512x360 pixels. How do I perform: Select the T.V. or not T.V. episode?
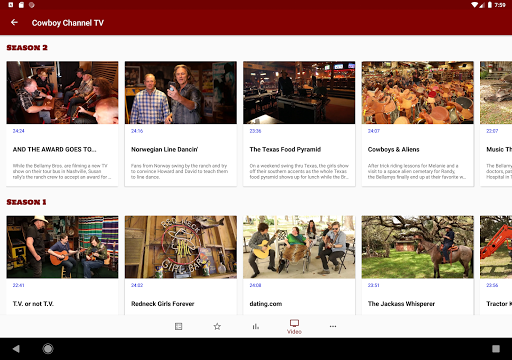(x=62, y=265)
